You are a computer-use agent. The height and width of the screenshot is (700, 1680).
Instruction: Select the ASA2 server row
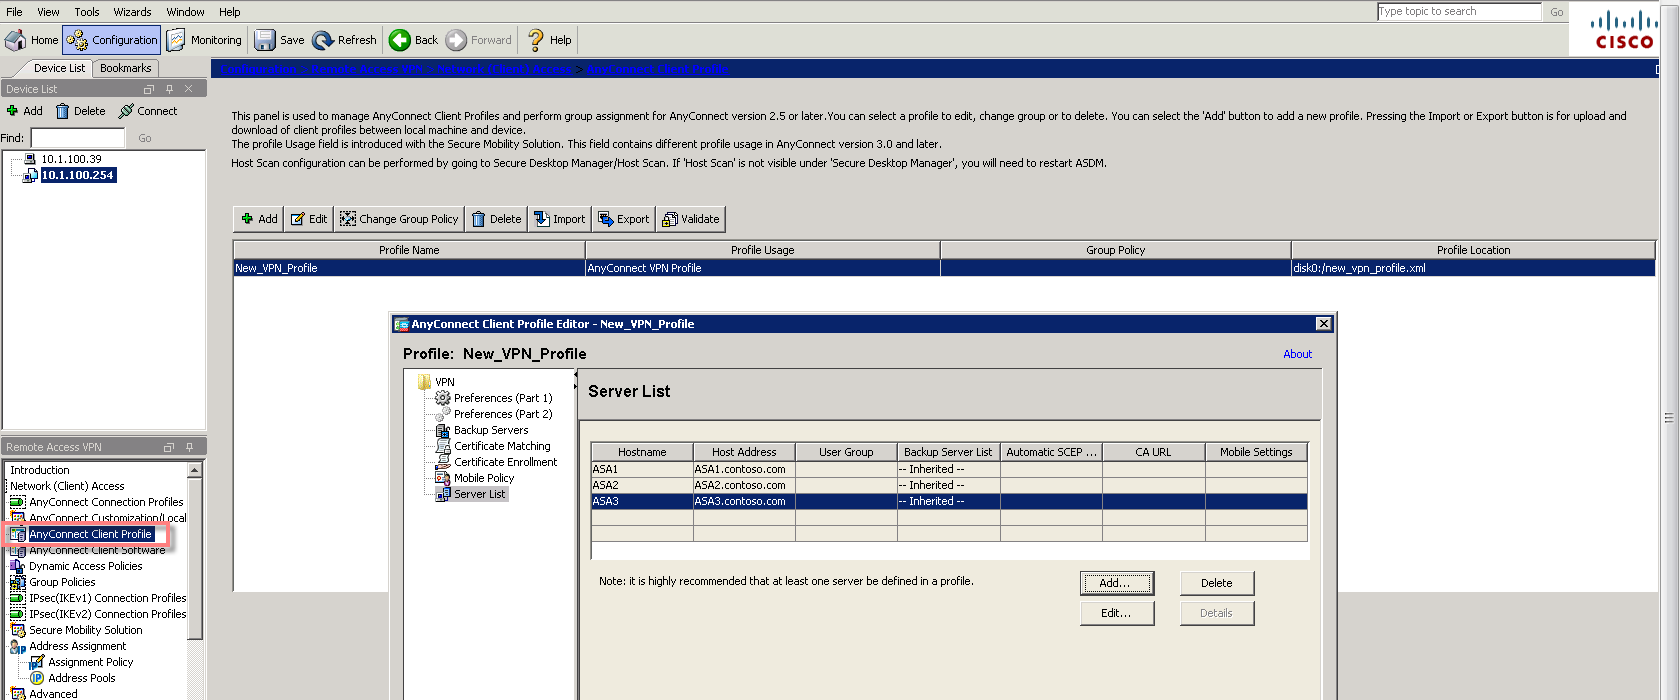(x=949, y=485)
